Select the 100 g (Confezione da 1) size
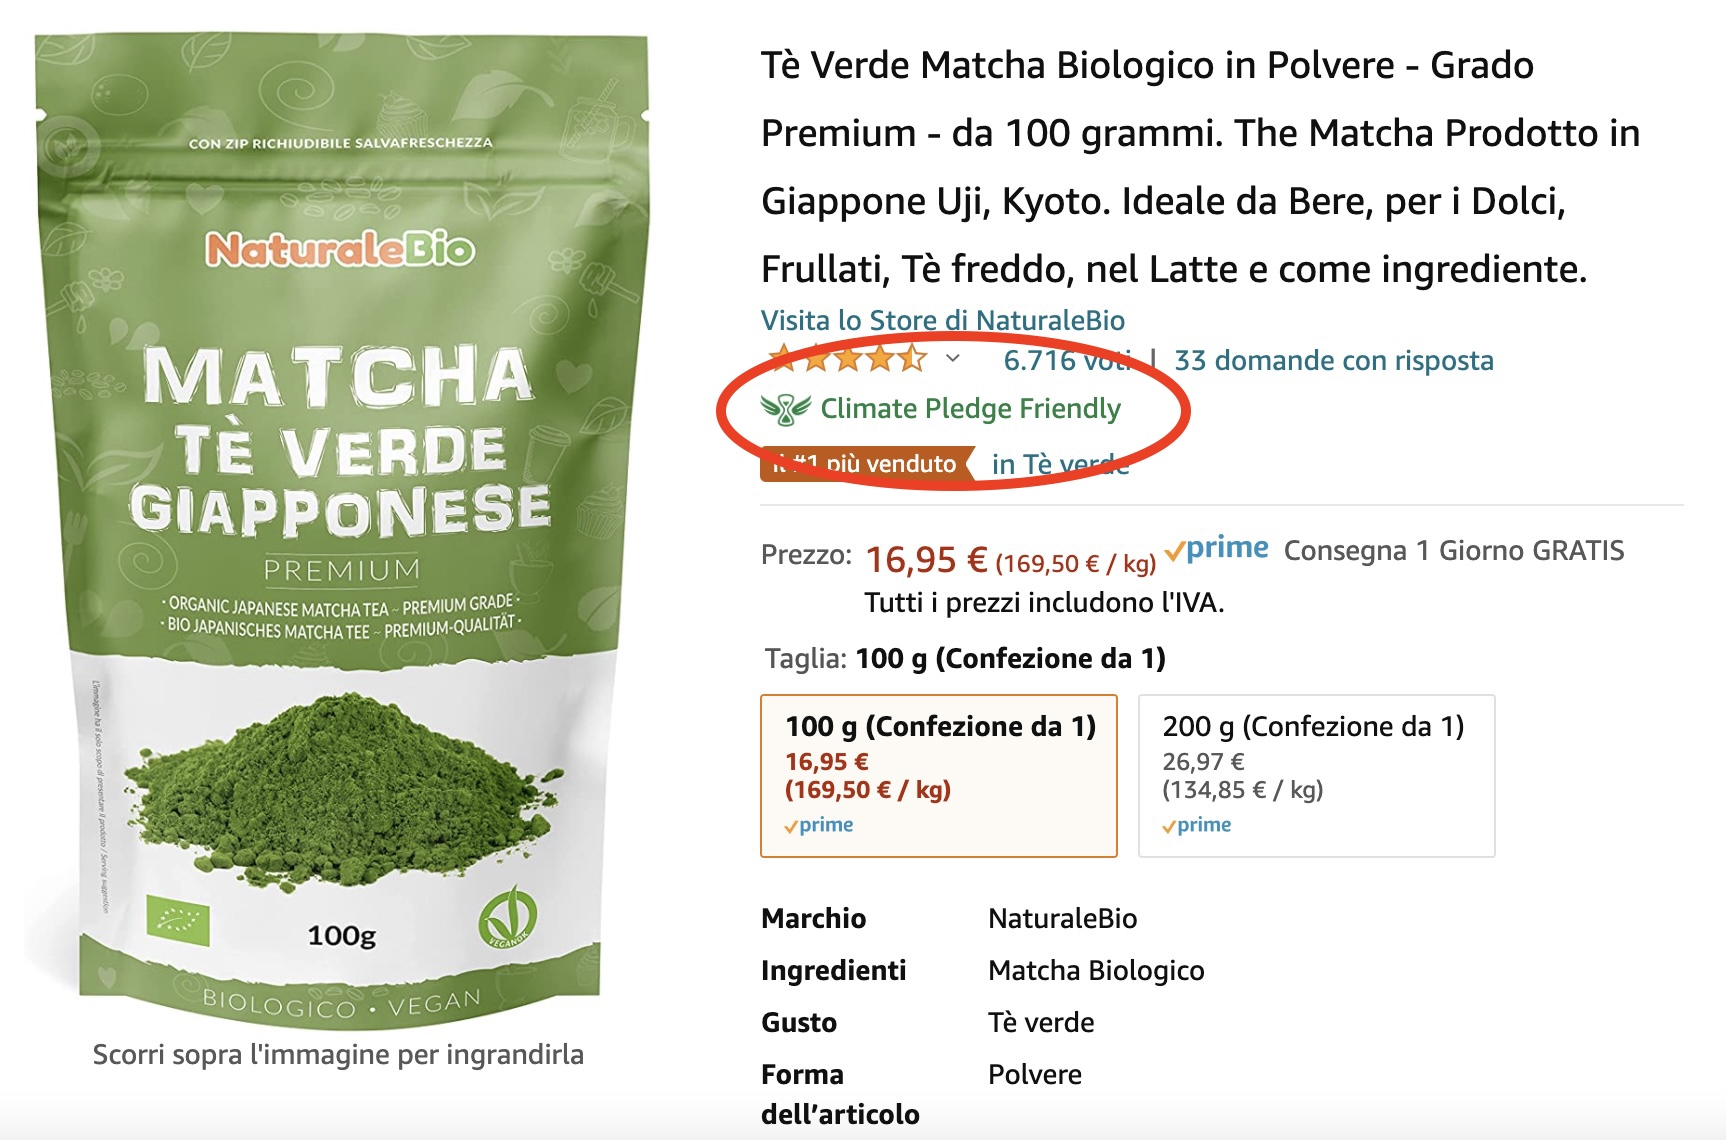The height and width of the screenshot is (1140, 1726). [x=939, y=776]
